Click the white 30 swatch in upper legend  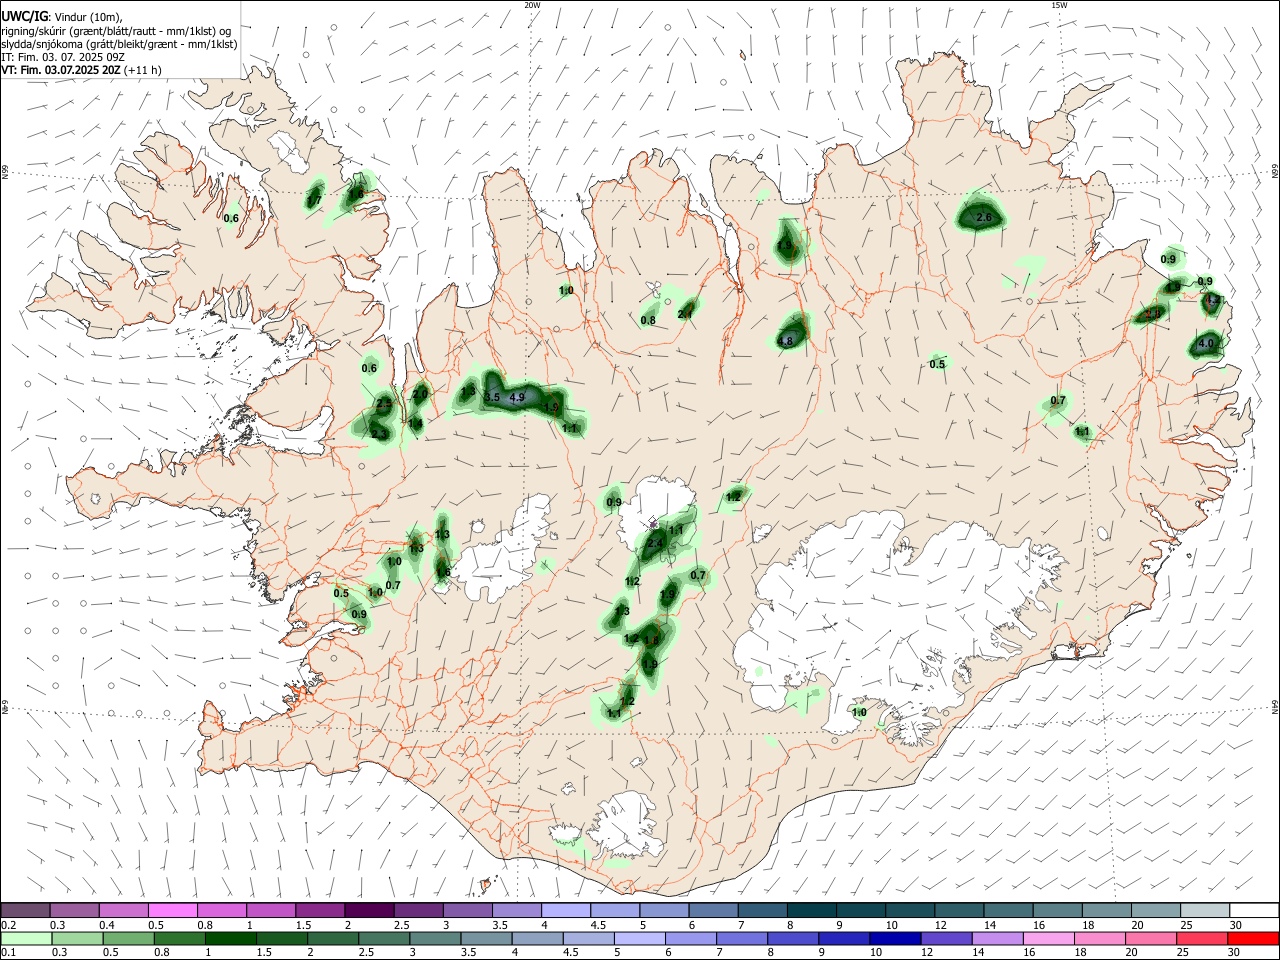coord(1254,911)
